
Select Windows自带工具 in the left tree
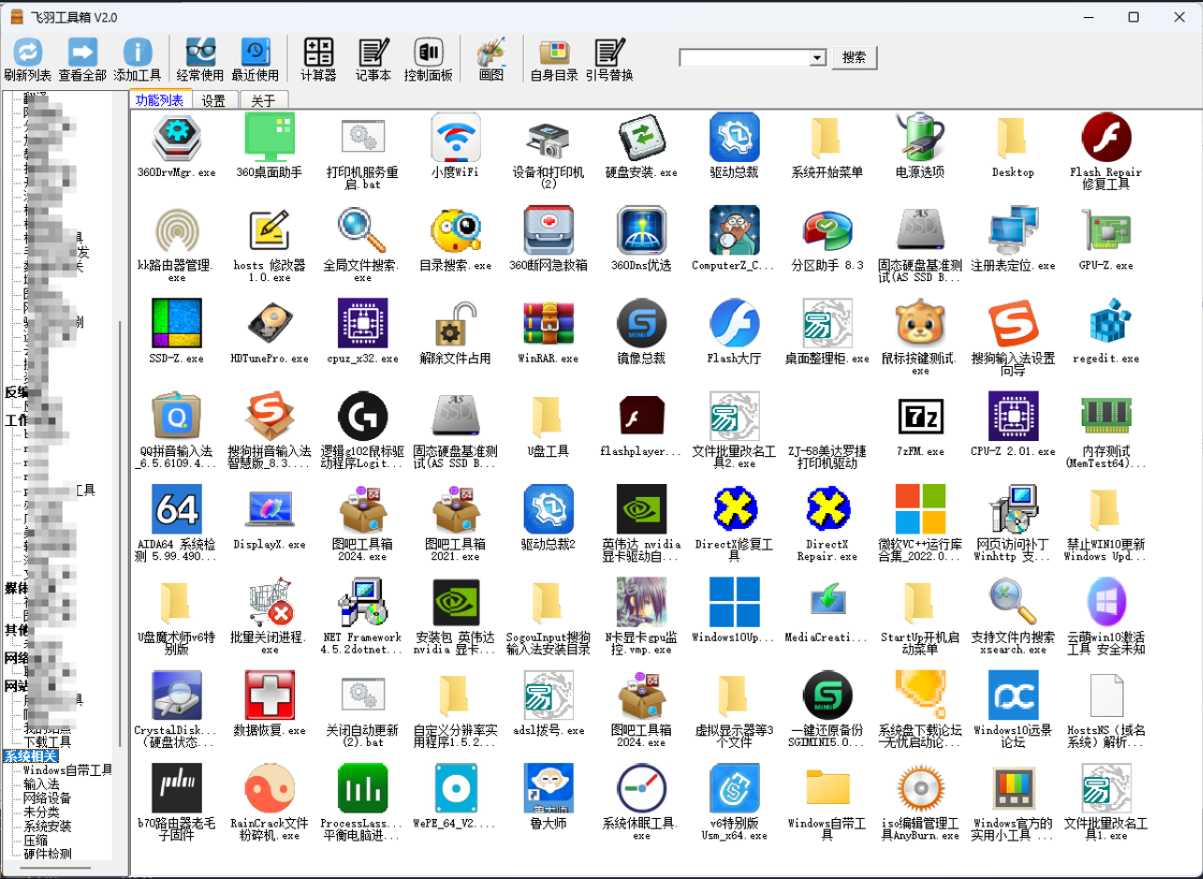tap(67, 770)
